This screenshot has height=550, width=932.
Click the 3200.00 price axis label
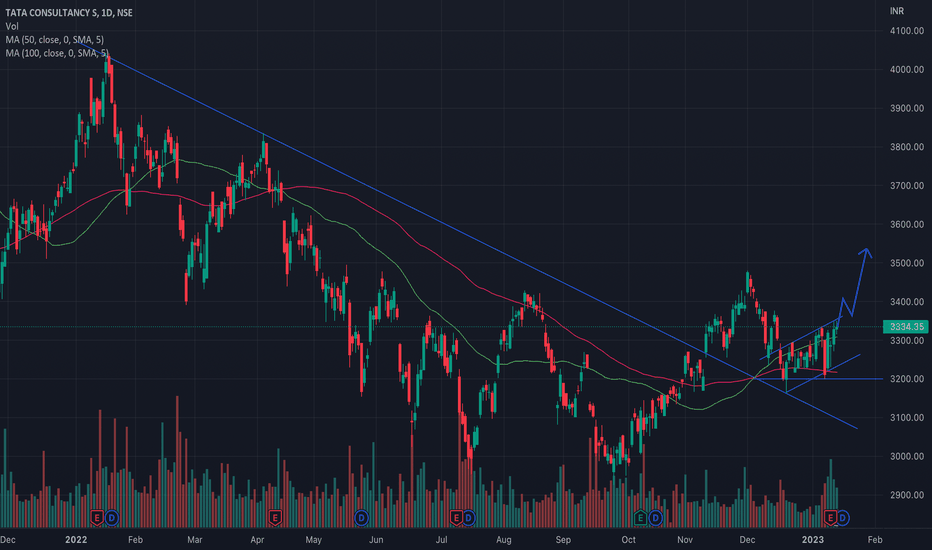[x=906, y=379]
